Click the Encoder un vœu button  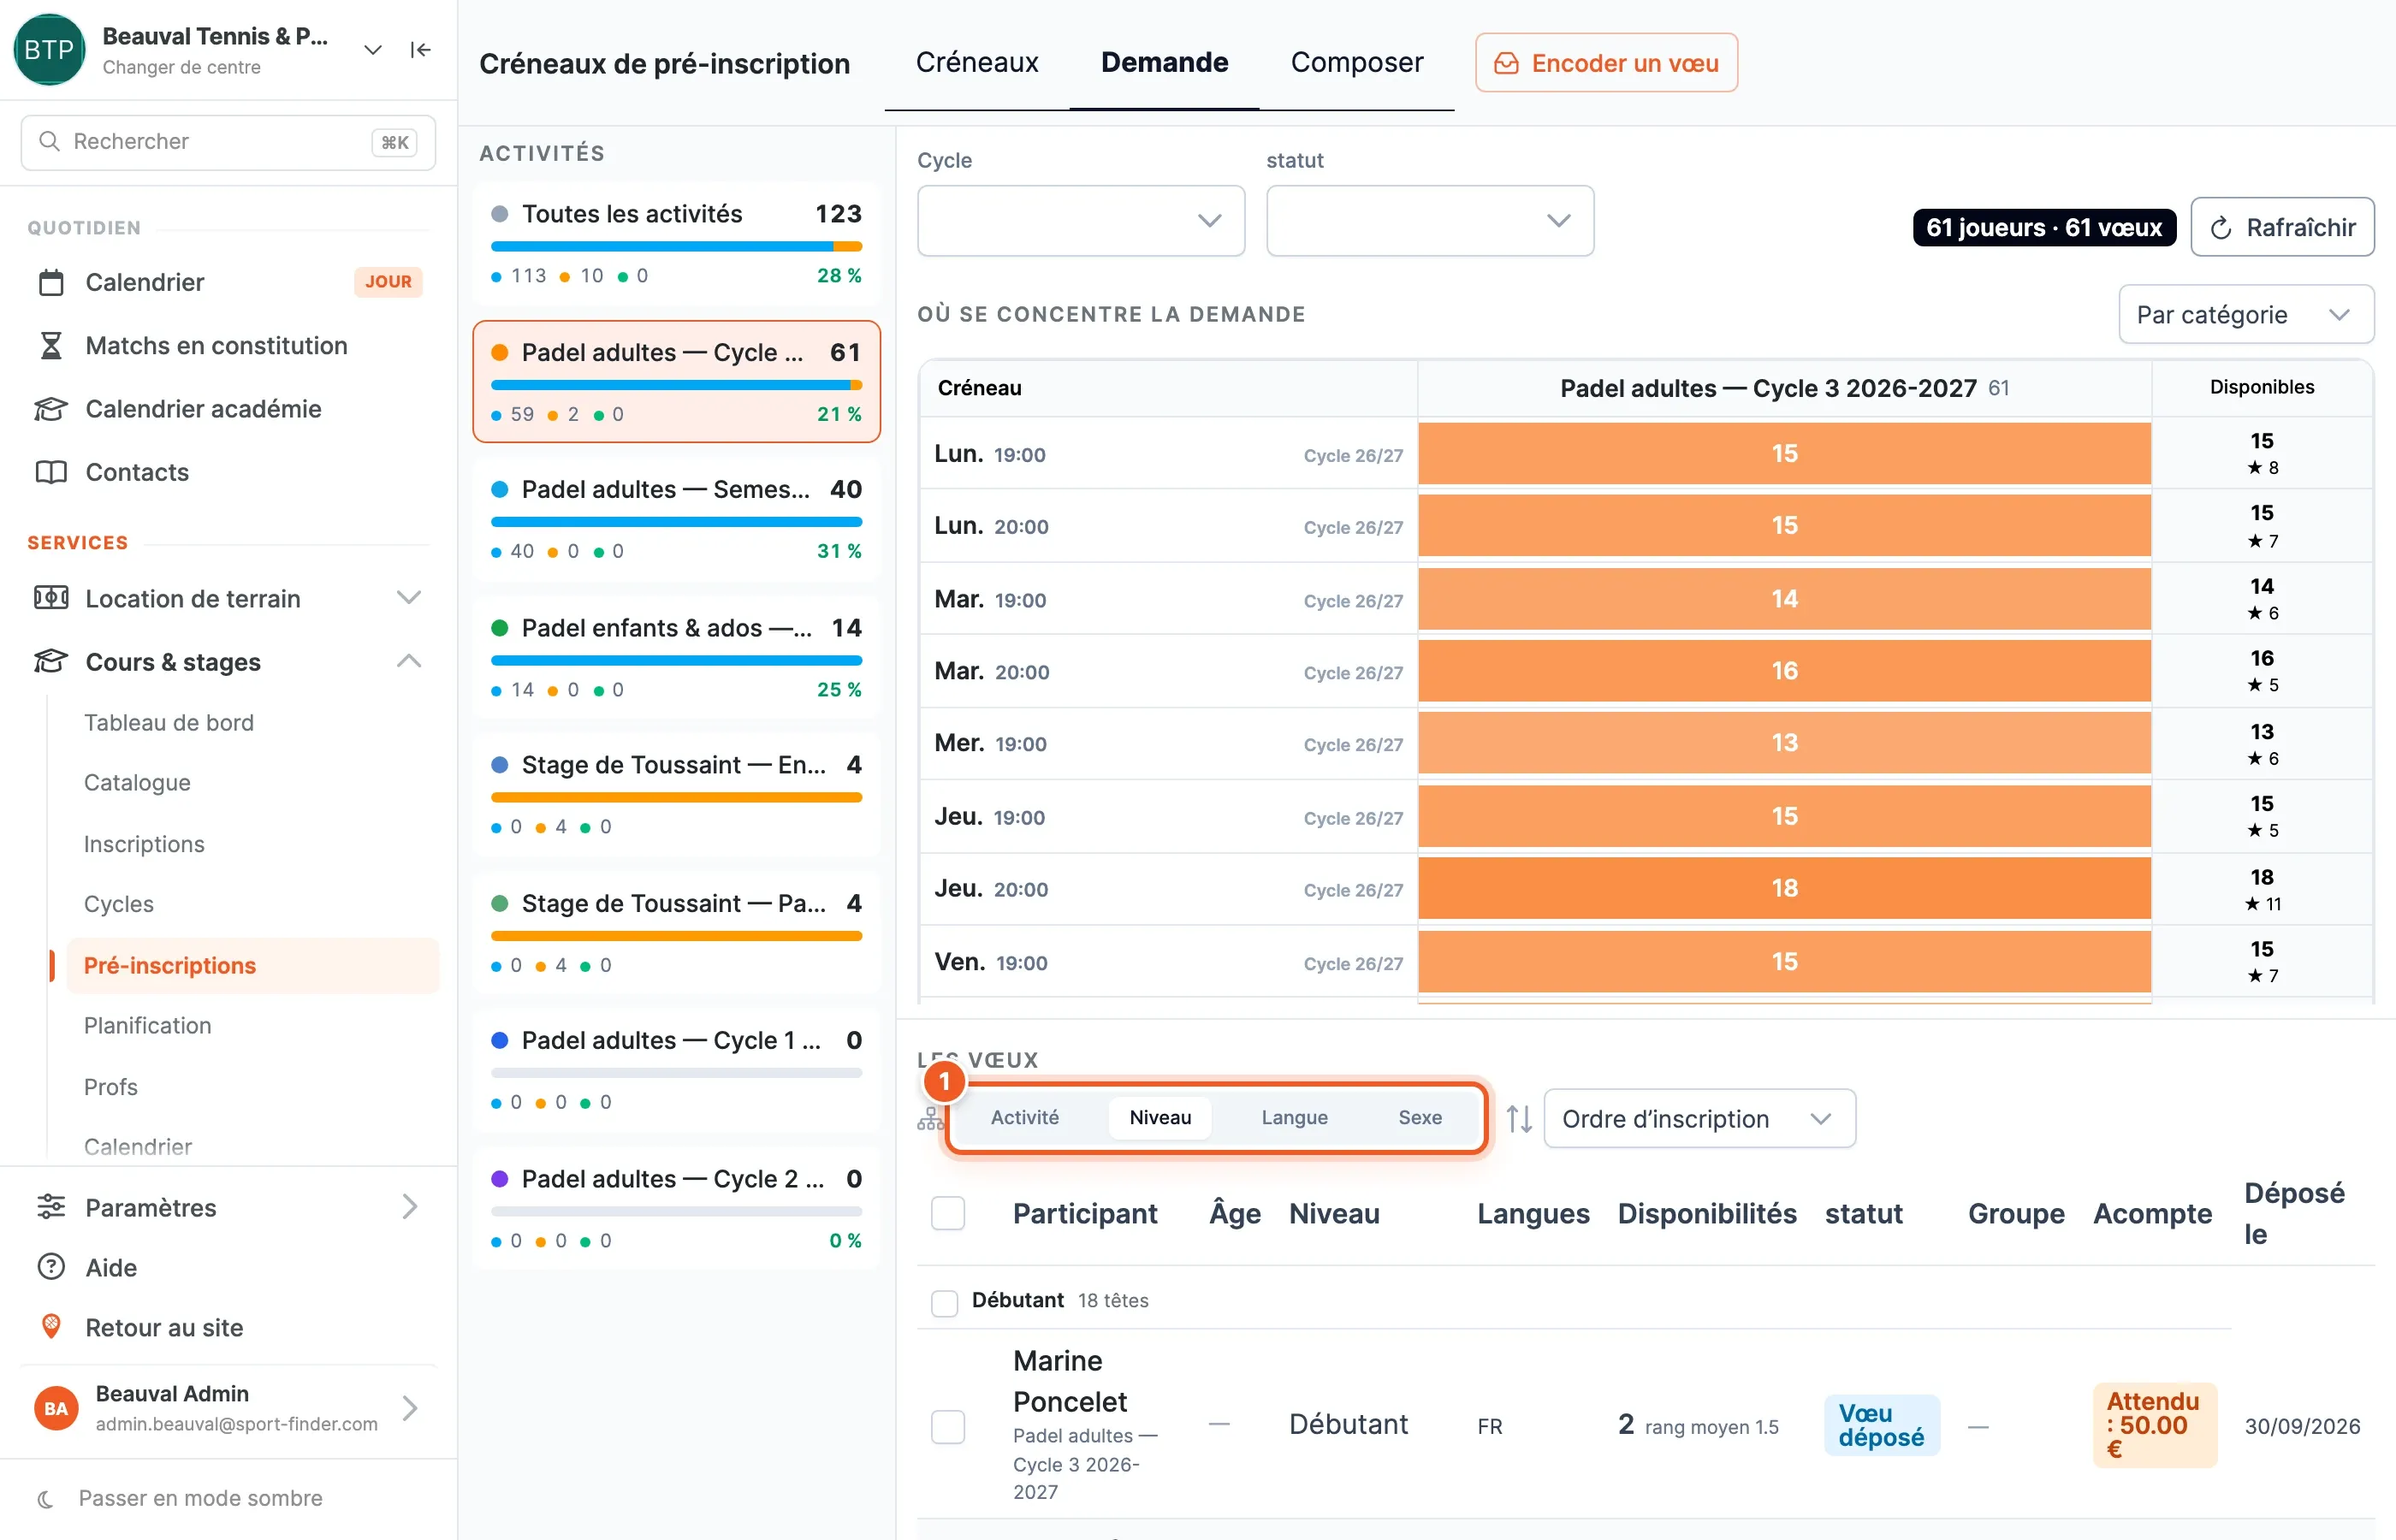pyautogui.click(x=1606, y=63)
